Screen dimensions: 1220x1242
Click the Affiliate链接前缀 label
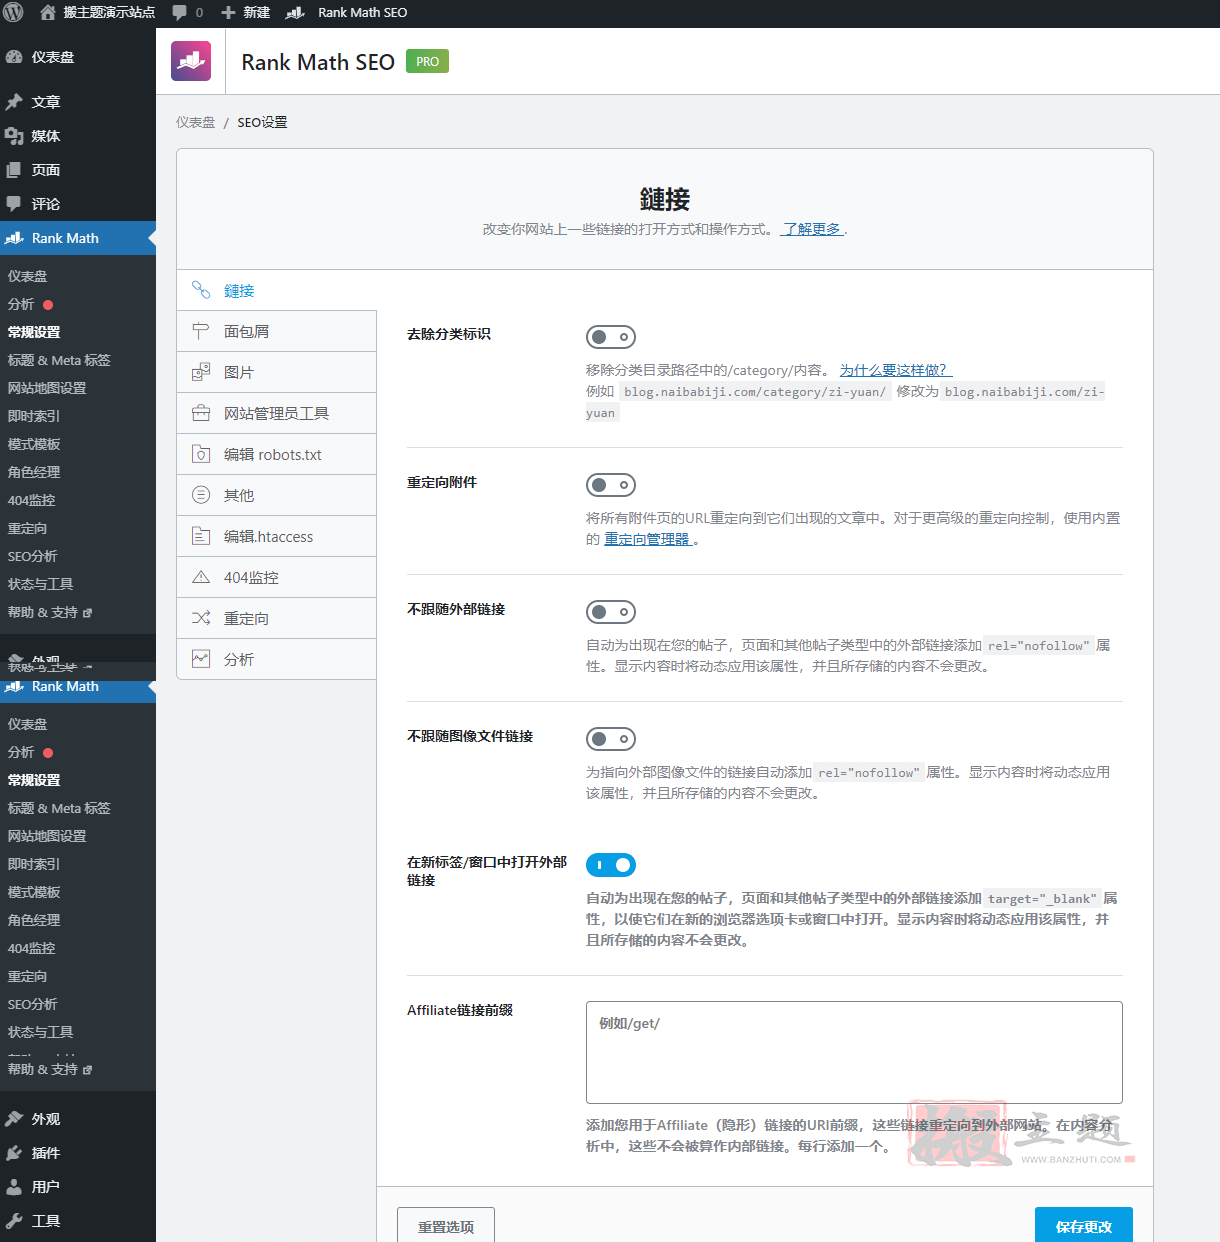pos(460,1010)
